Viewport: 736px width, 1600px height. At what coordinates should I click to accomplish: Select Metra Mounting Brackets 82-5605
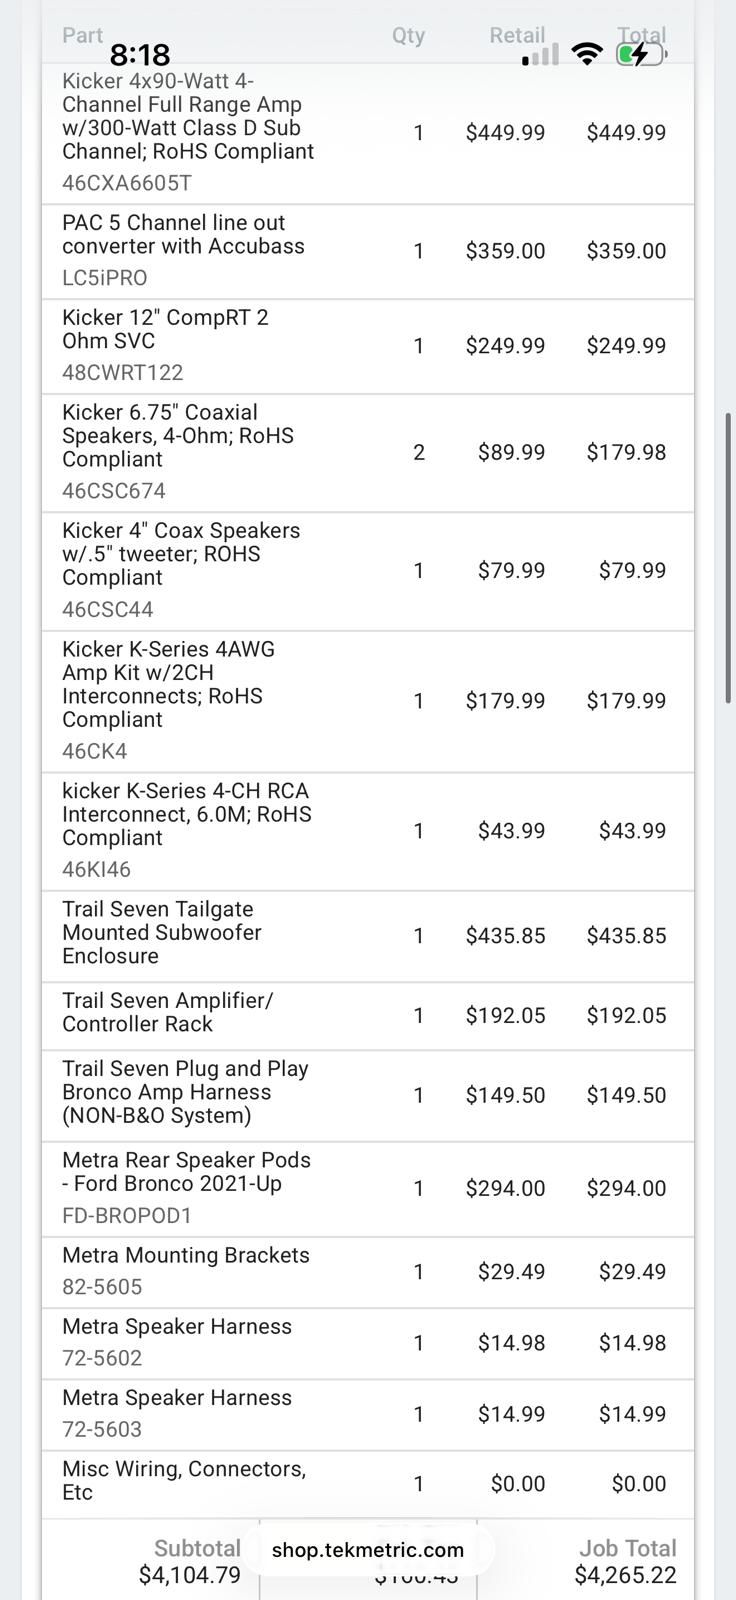click(368, 1272)
